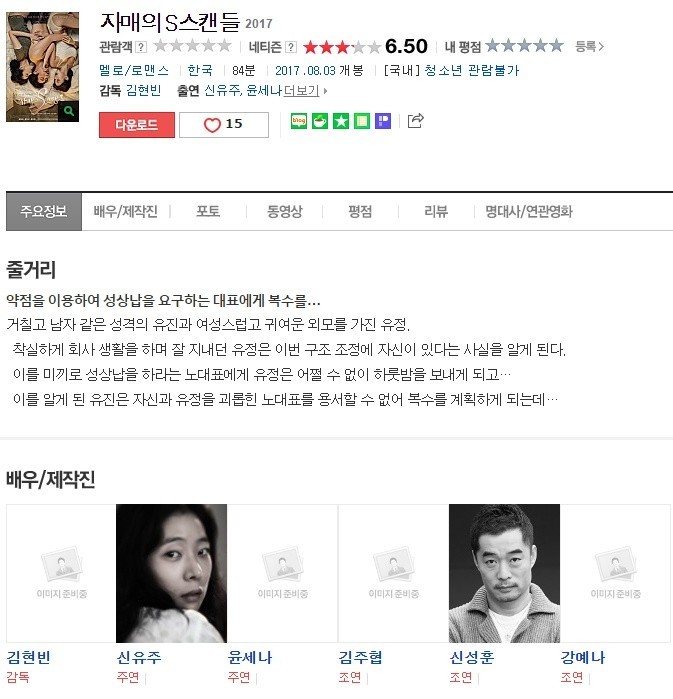Click the magnifier icon on movie poster
The image size is (673, 699).
pyautogui.click(x=69, y=111)
